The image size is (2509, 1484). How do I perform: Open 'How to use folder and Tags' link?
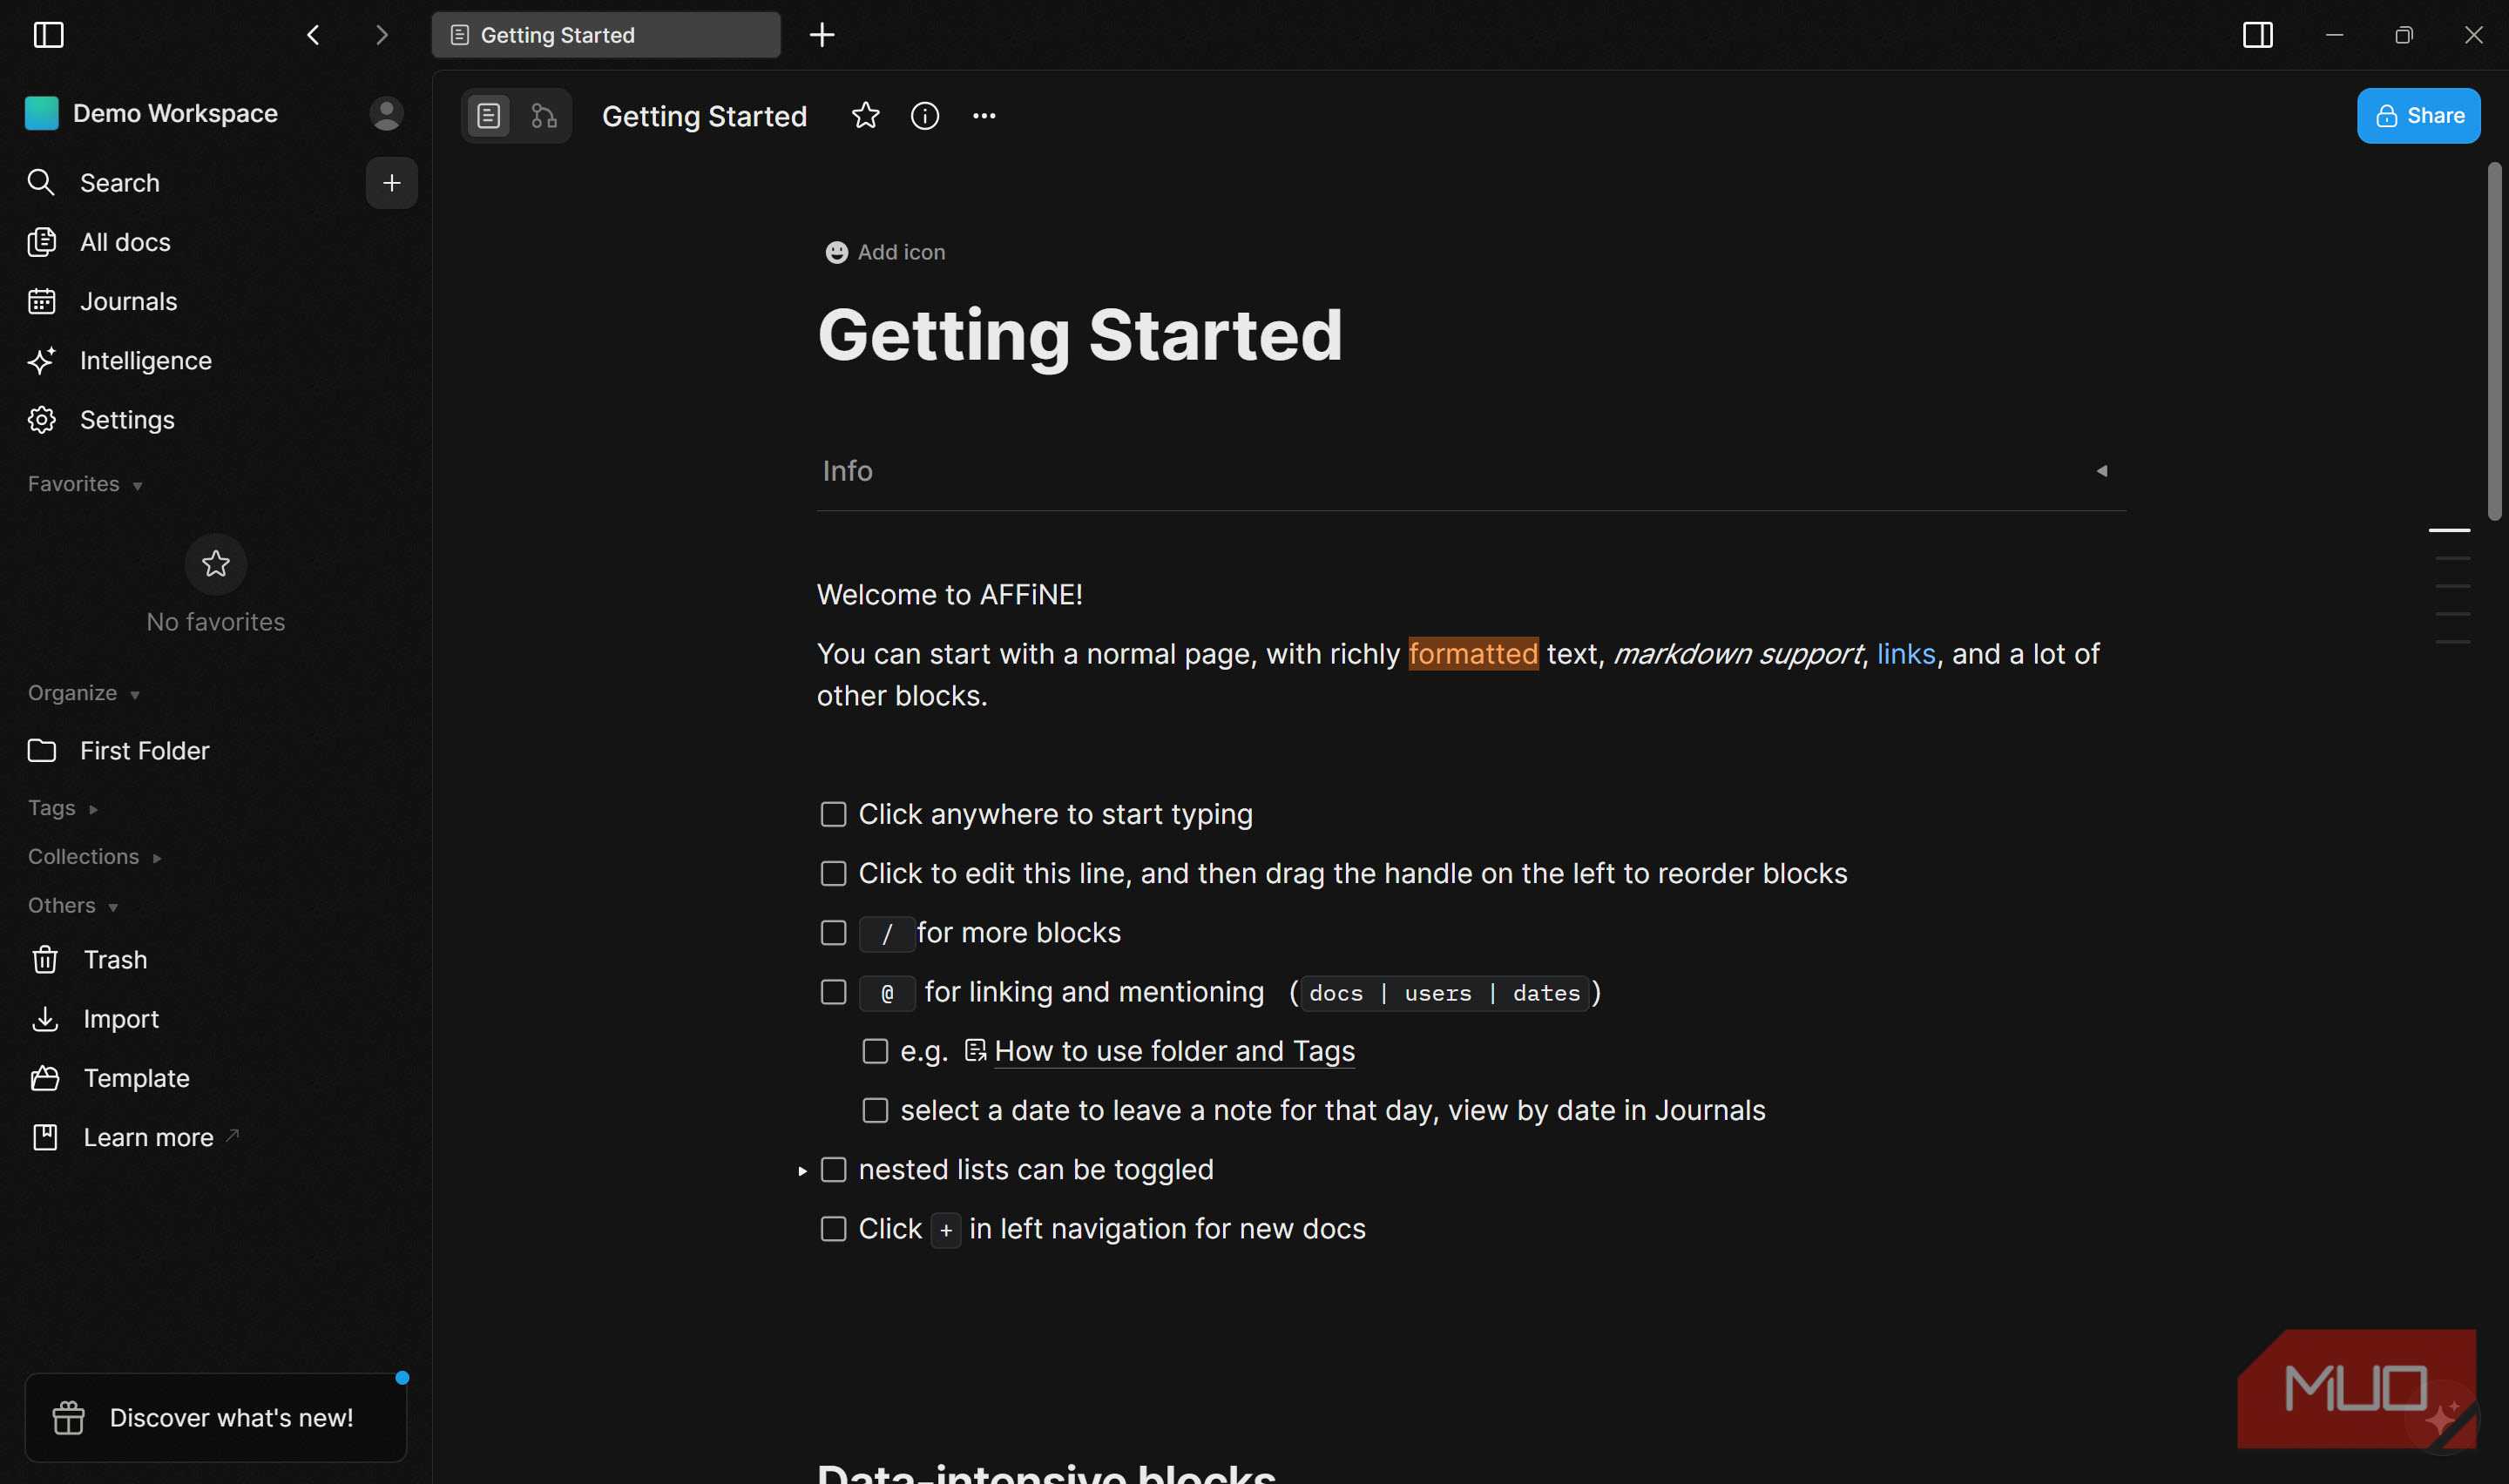(x=1174, y=1051)
